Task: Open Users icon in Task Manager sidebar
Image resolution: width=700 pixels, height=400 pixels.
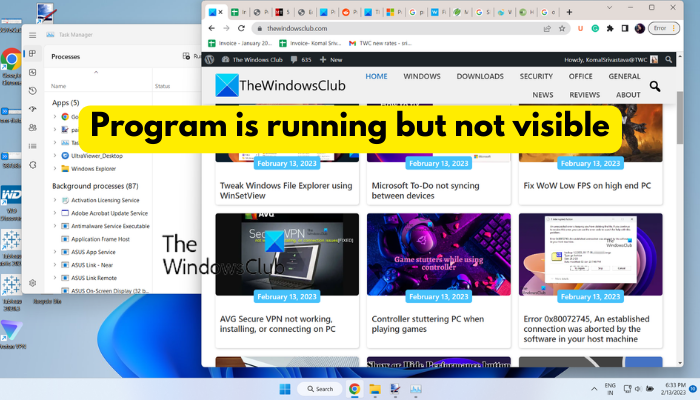Action: coord(33,128)
